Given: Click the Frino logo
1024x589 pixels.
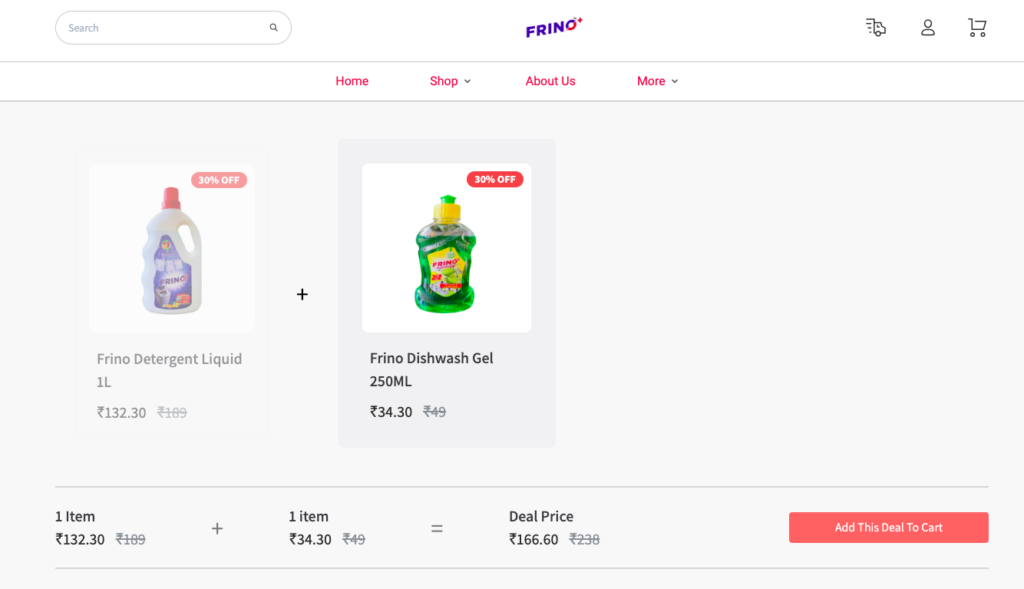Looking at the screenshot, I should (553, 28).
